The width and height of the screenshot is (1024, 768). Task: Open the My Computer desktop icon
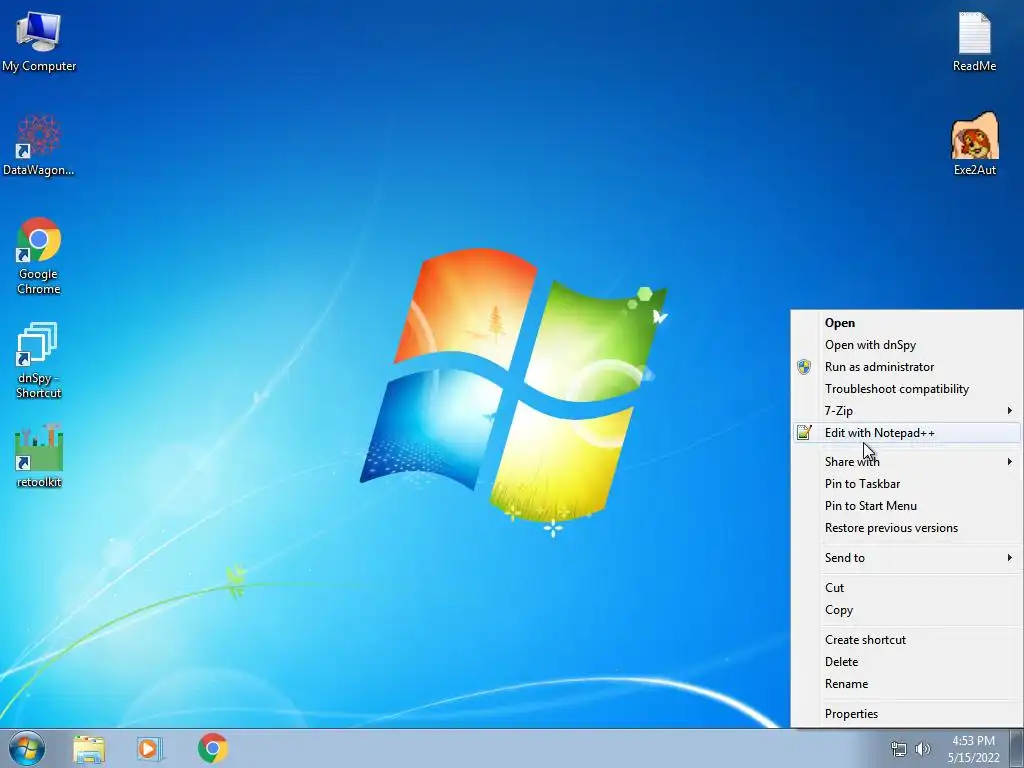tap(39, 41)
